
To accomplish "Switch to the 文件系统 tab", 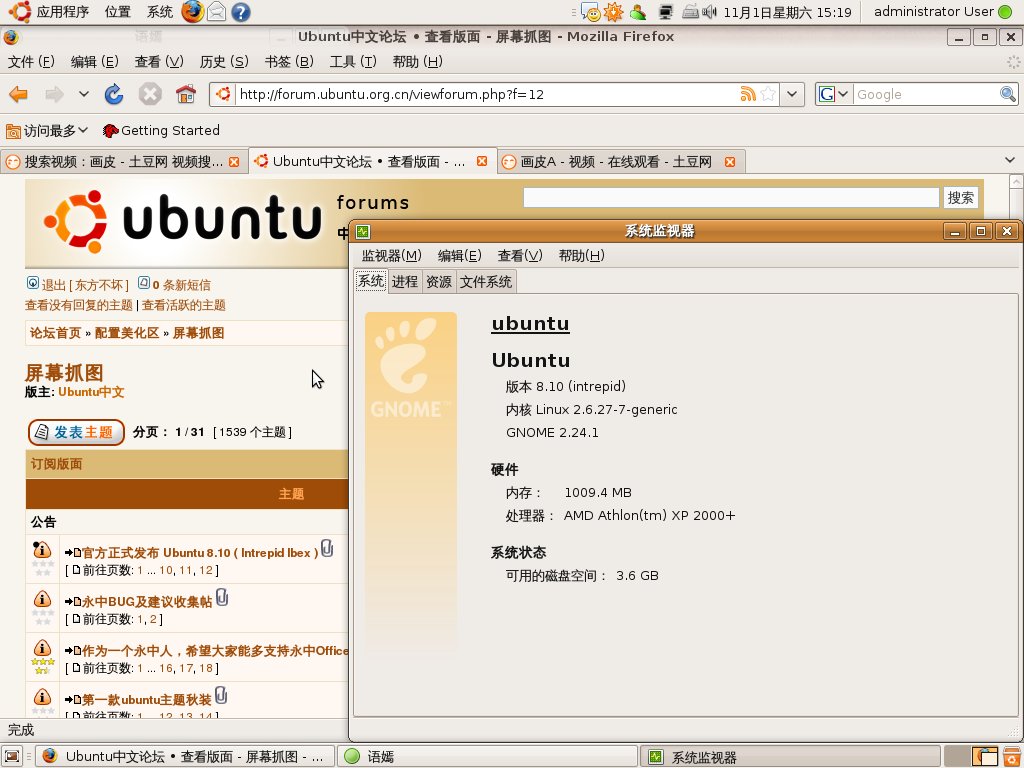I will pos(486,281).
